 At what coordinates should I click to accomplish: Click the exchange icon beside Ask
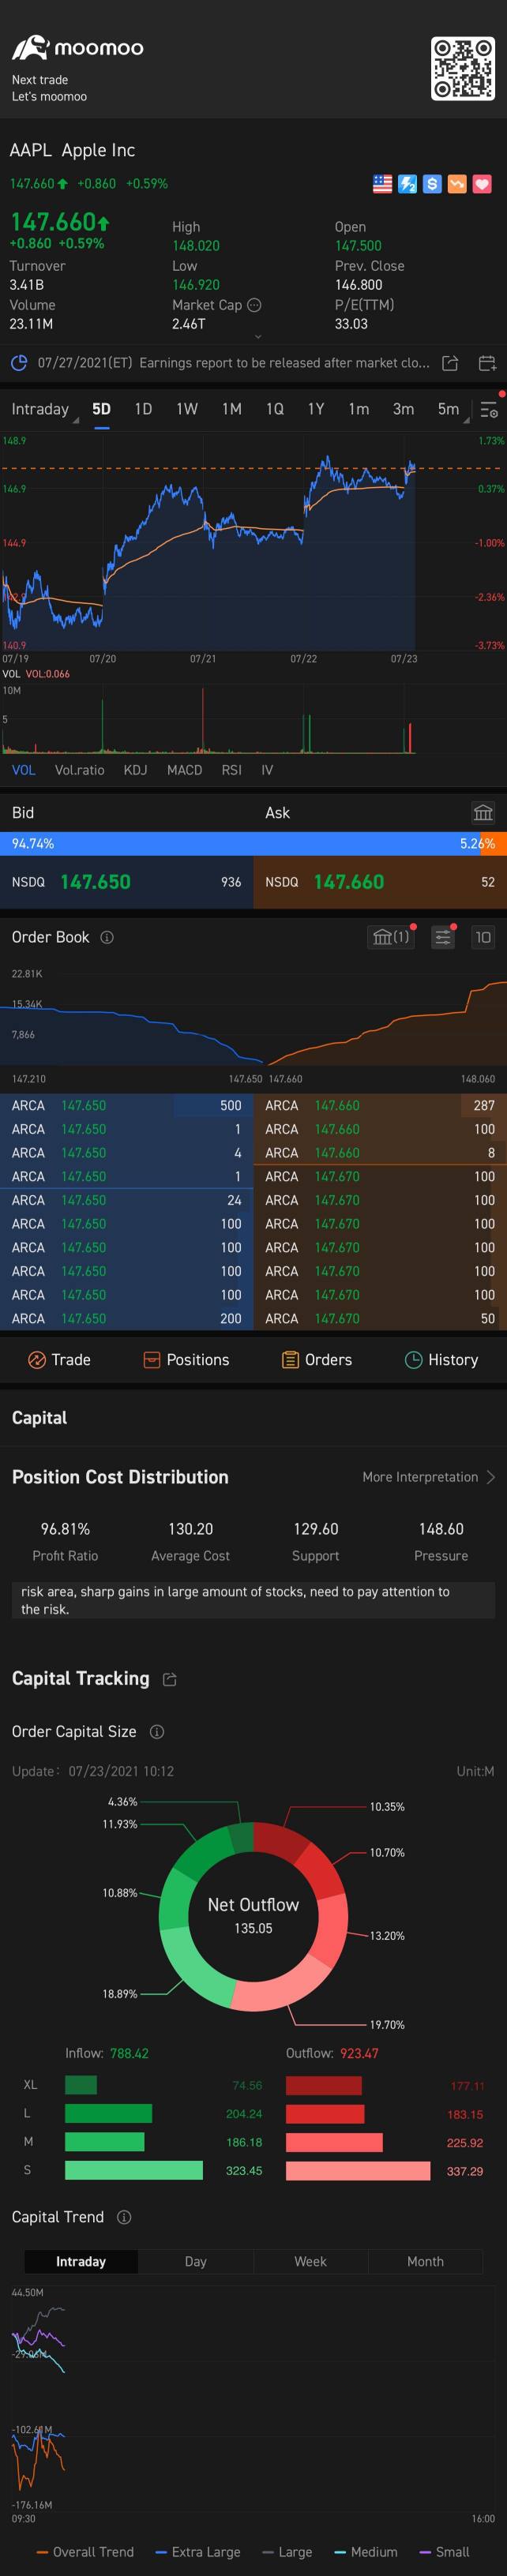point(482,812)
